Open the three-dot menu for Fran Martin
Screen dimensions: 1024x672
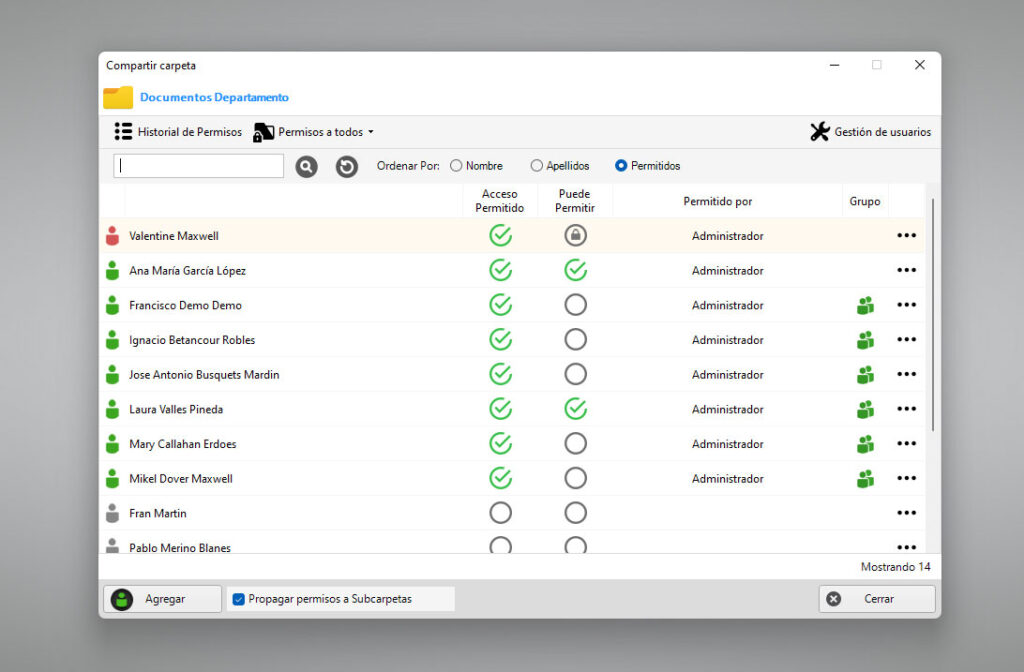click(x=906, y=513)
